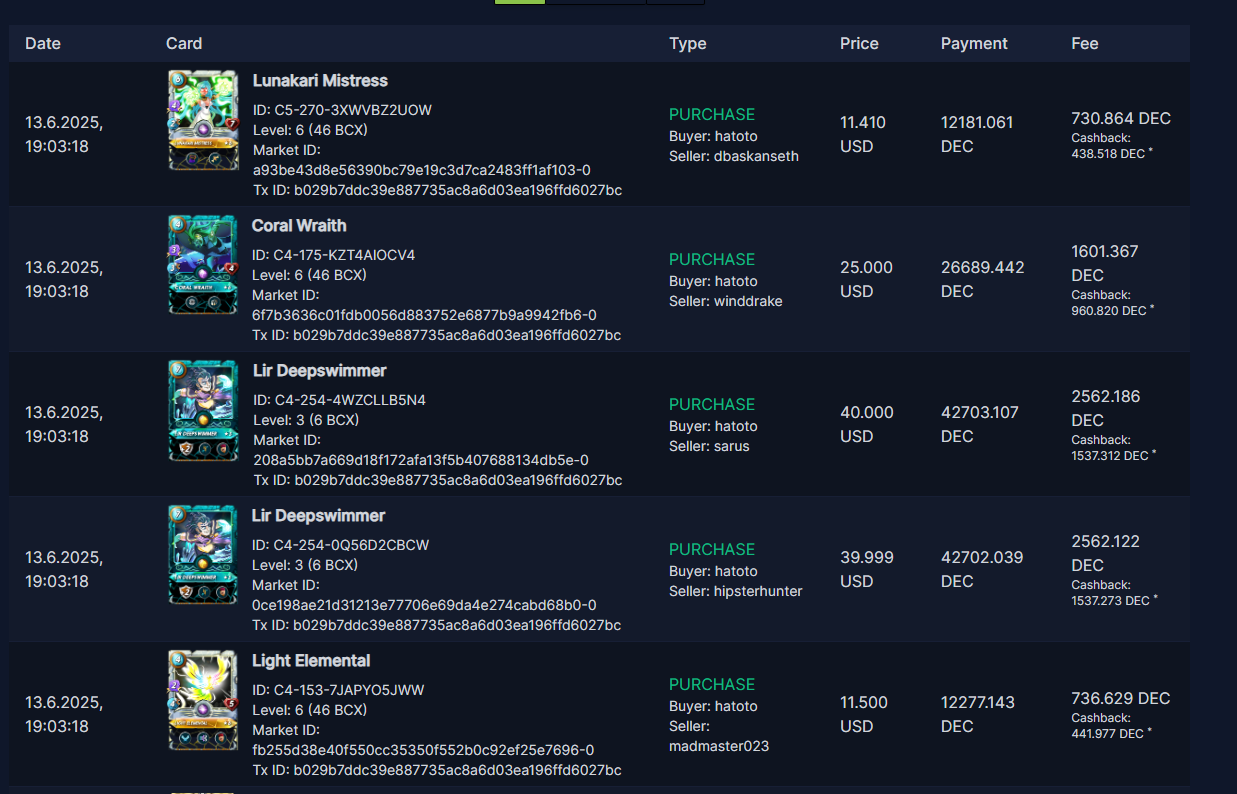The height and width of the screenshot is (794, 1237).
Task: Click the 12181.061 DEC payment
Action: pyautogui.click(x=977, y=134)
